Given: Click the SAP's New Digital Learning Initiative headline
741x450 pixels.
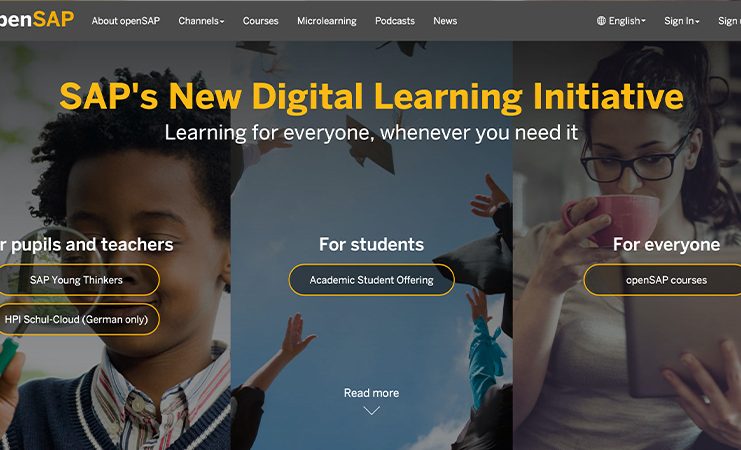Looking at the screenshot, I should (x=371, y=96).
